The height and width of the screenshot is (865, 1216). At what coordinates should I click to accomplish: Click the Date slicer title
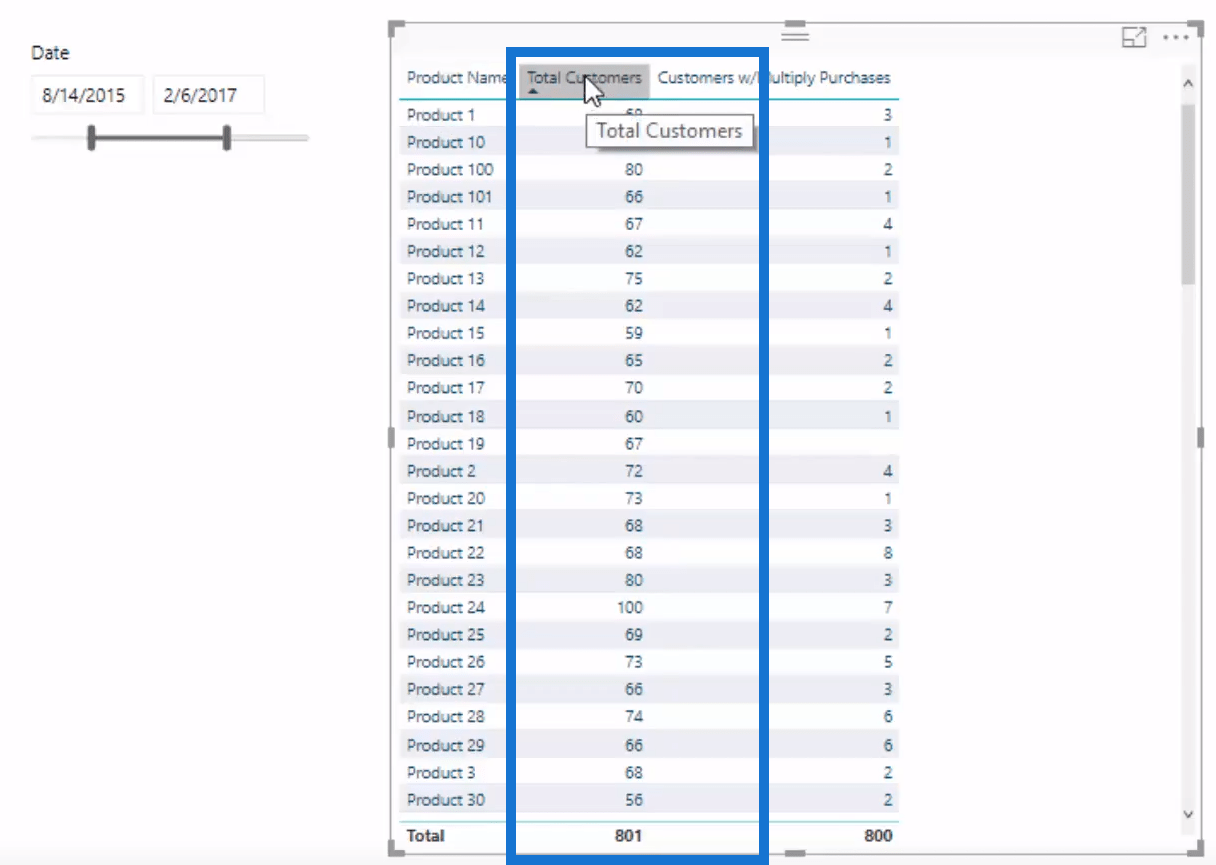click(x=50, y=53)
